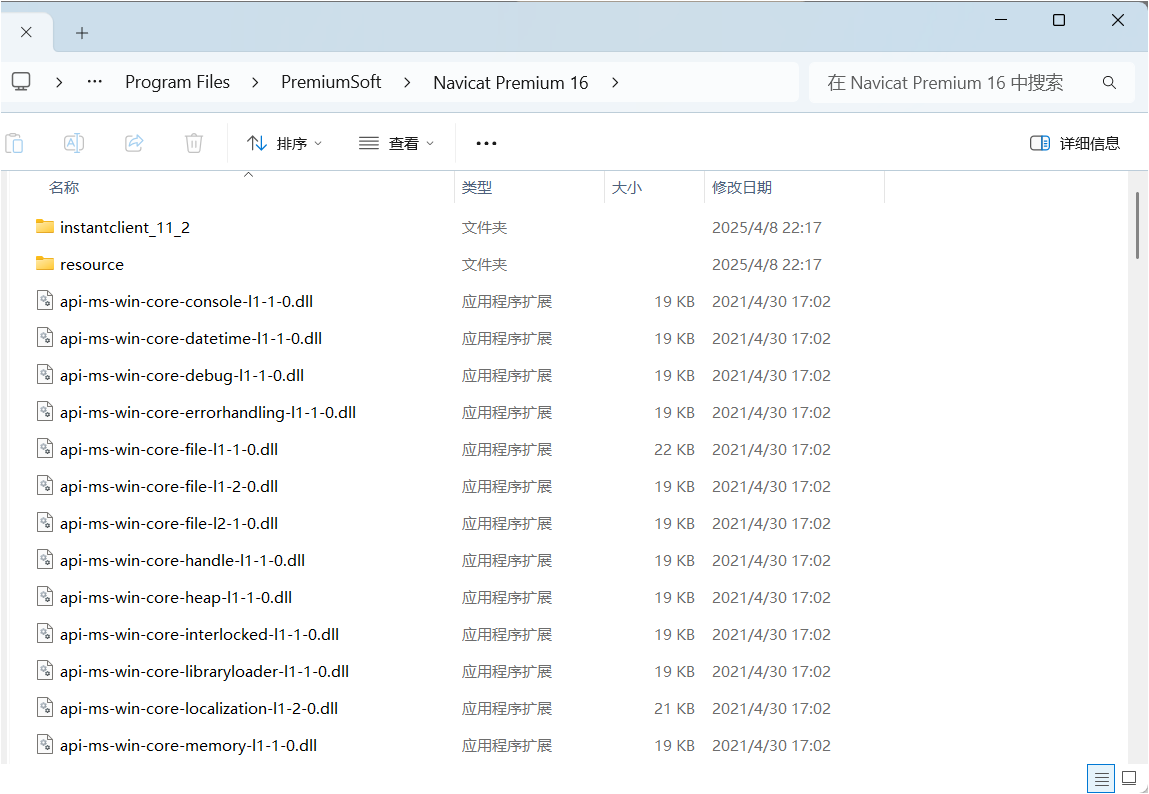The width and height of the screenshot is (1149, 794).
Task: Click the search magnifier icon
Action: pos(1109,83)
